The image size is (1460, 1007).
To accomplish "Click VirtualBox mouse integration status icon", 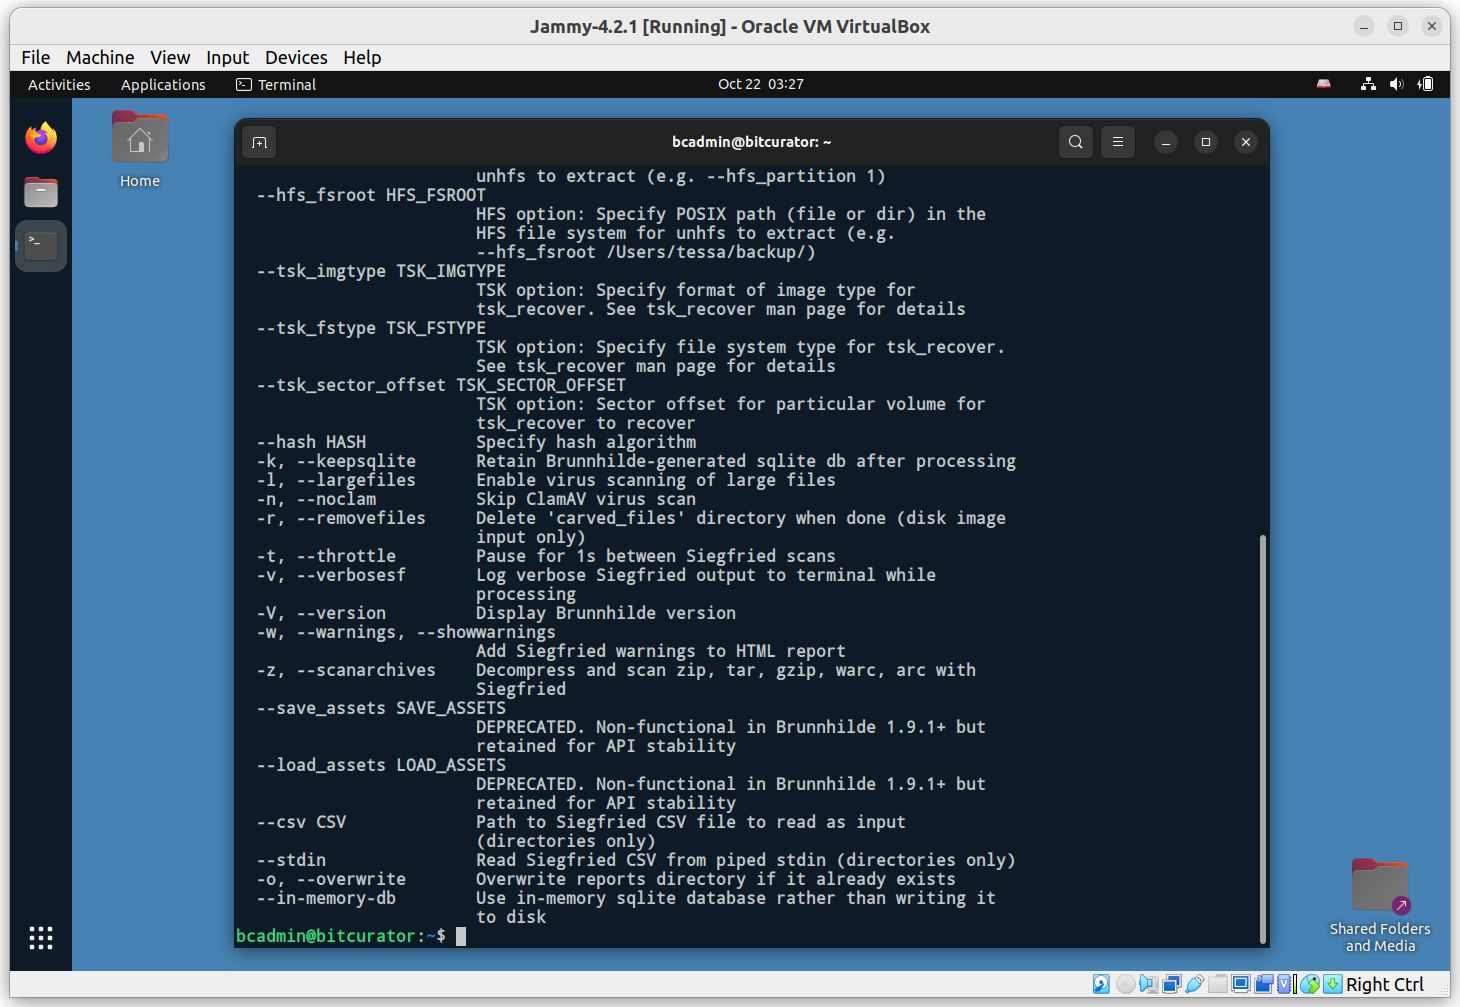I will pyautogui.click(x=1310, y=984).
